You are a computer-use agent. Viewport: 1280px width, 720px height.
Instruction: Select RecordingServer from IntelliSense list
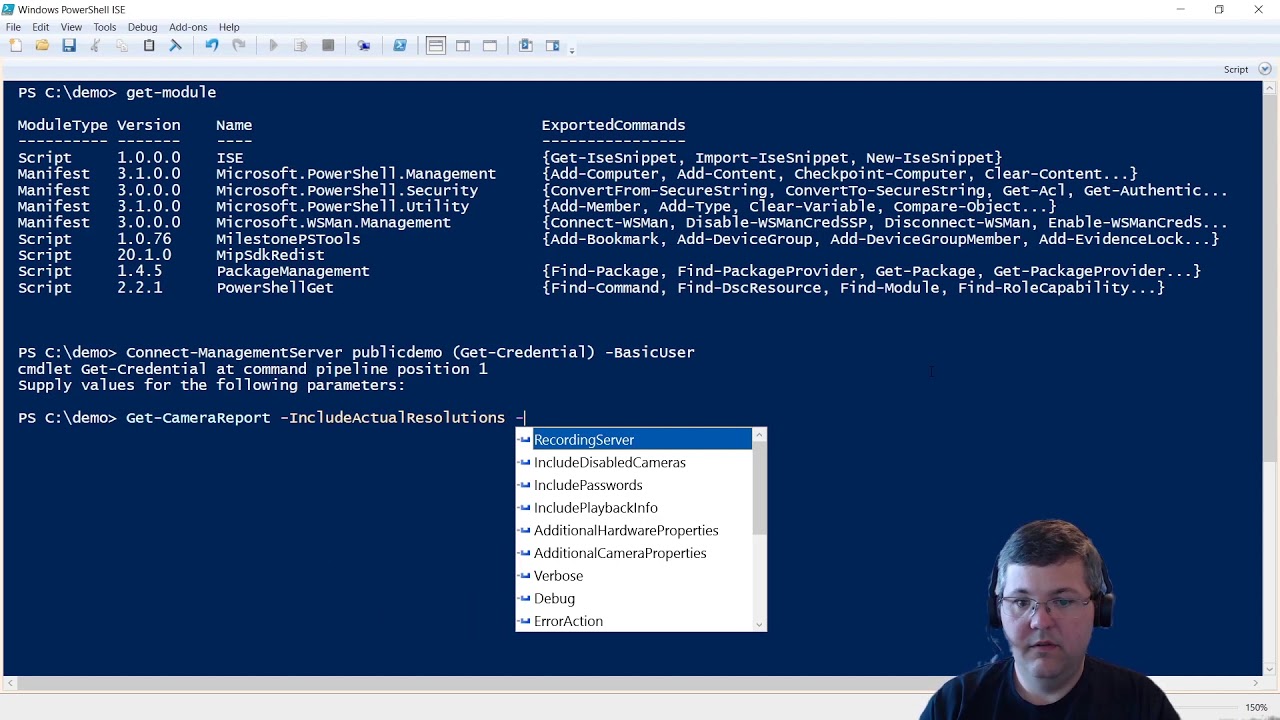pyautogui.click(x=634, y=440)
